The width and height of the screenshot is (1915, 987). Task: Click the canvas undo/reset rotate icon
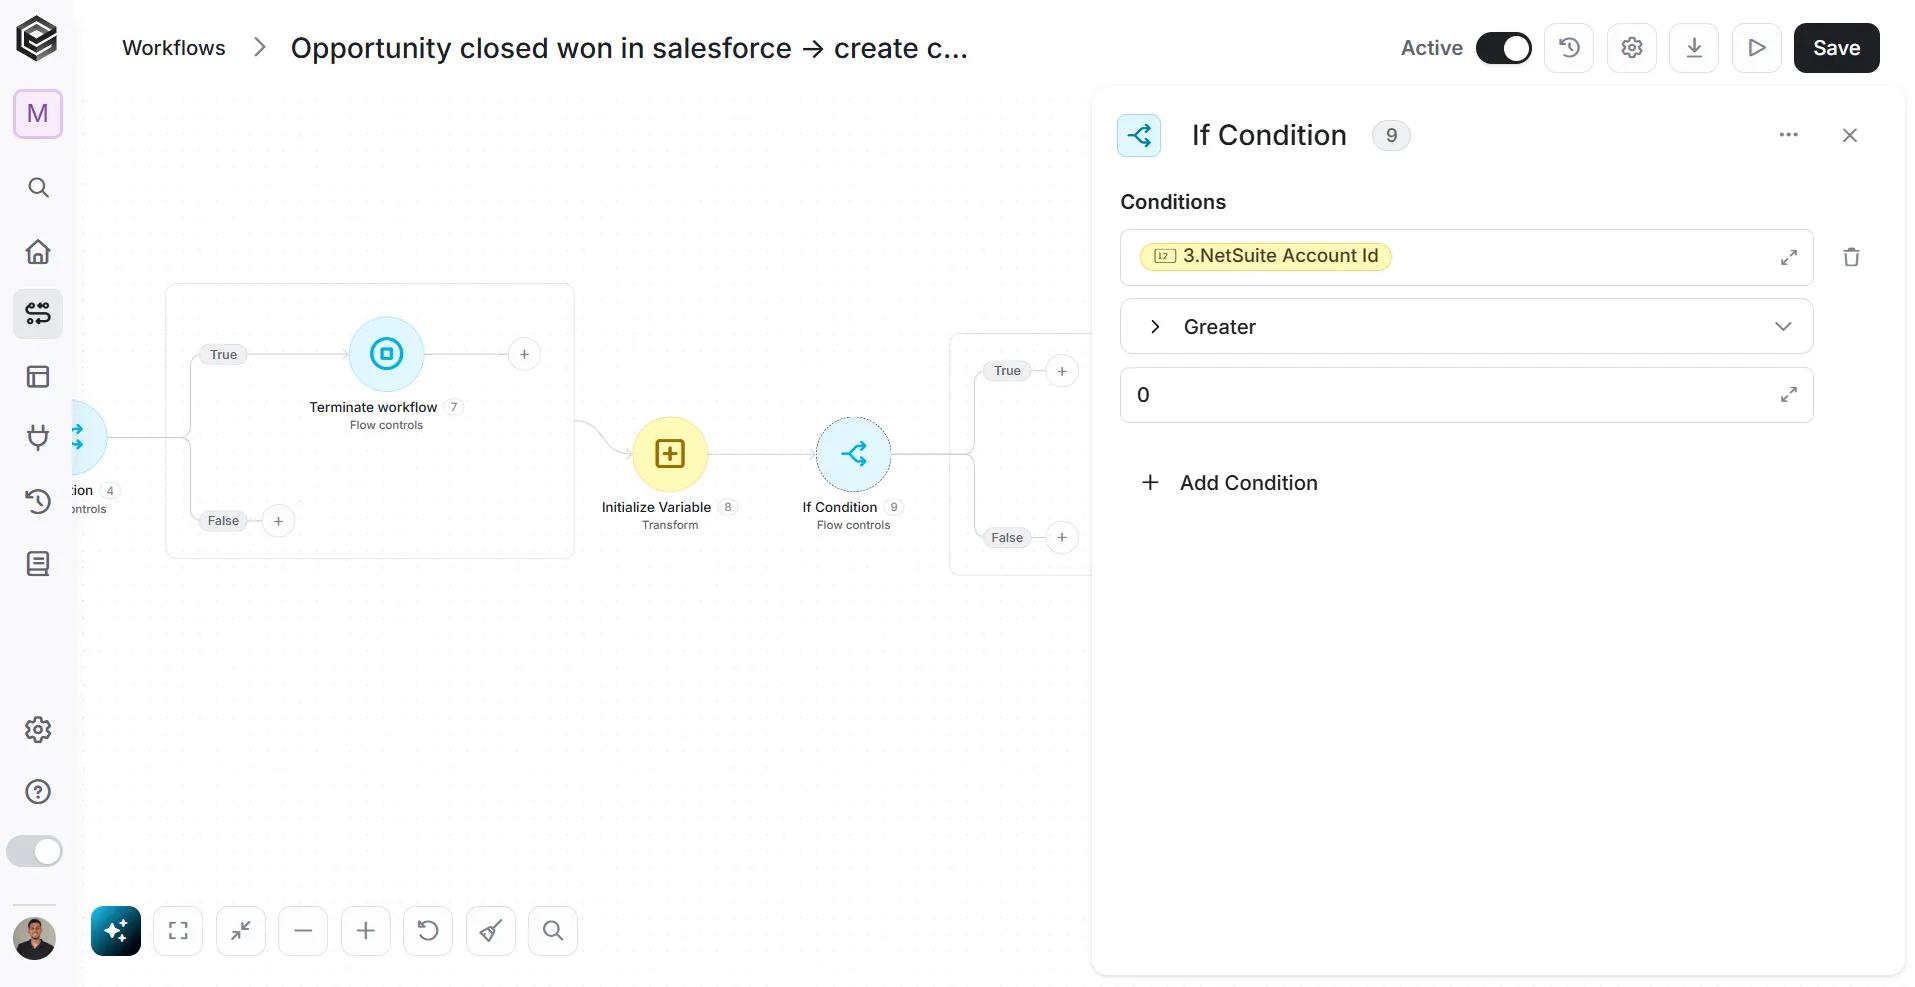tap(428, 931)
